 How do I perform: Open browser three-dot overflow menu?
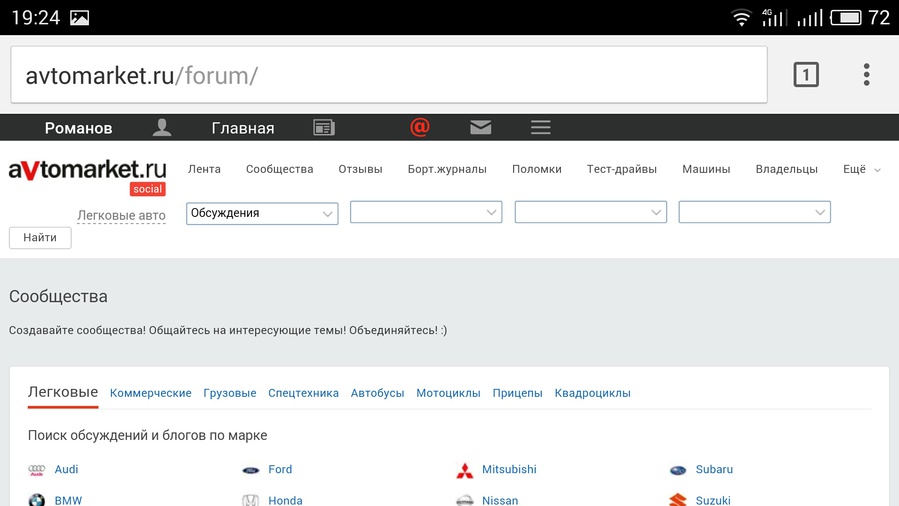866,74
